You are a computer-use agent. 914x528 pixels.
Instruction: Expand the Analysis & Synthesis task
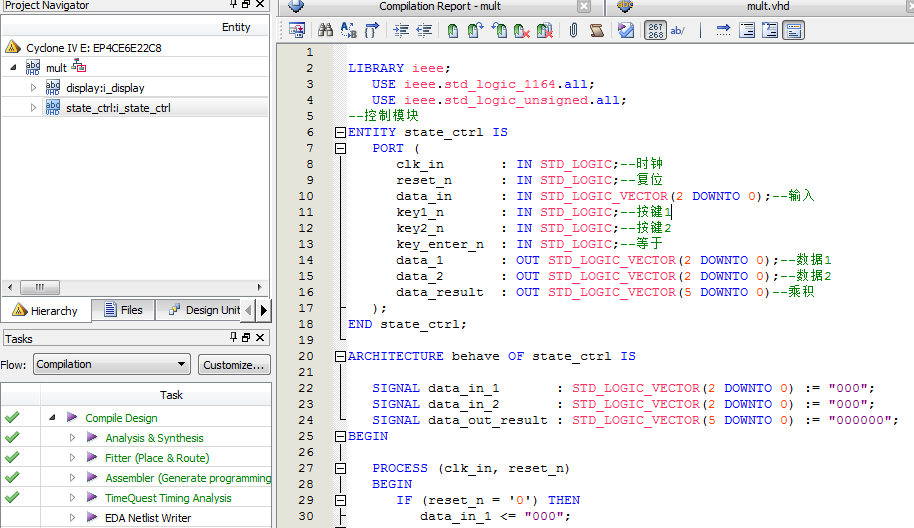pos(72,438)
